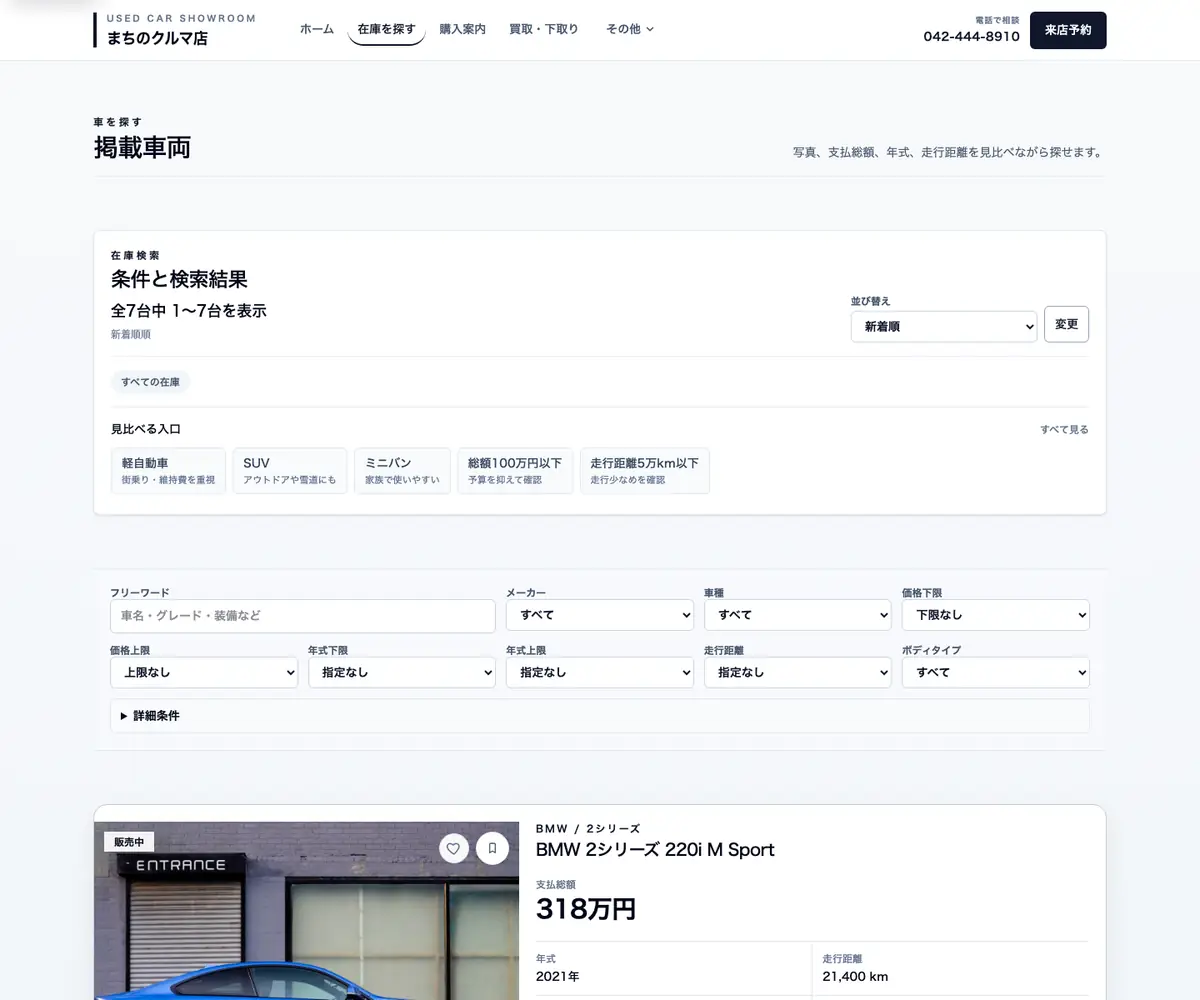
Task: Click the 来店予約 button
Action: (1068, 30)
